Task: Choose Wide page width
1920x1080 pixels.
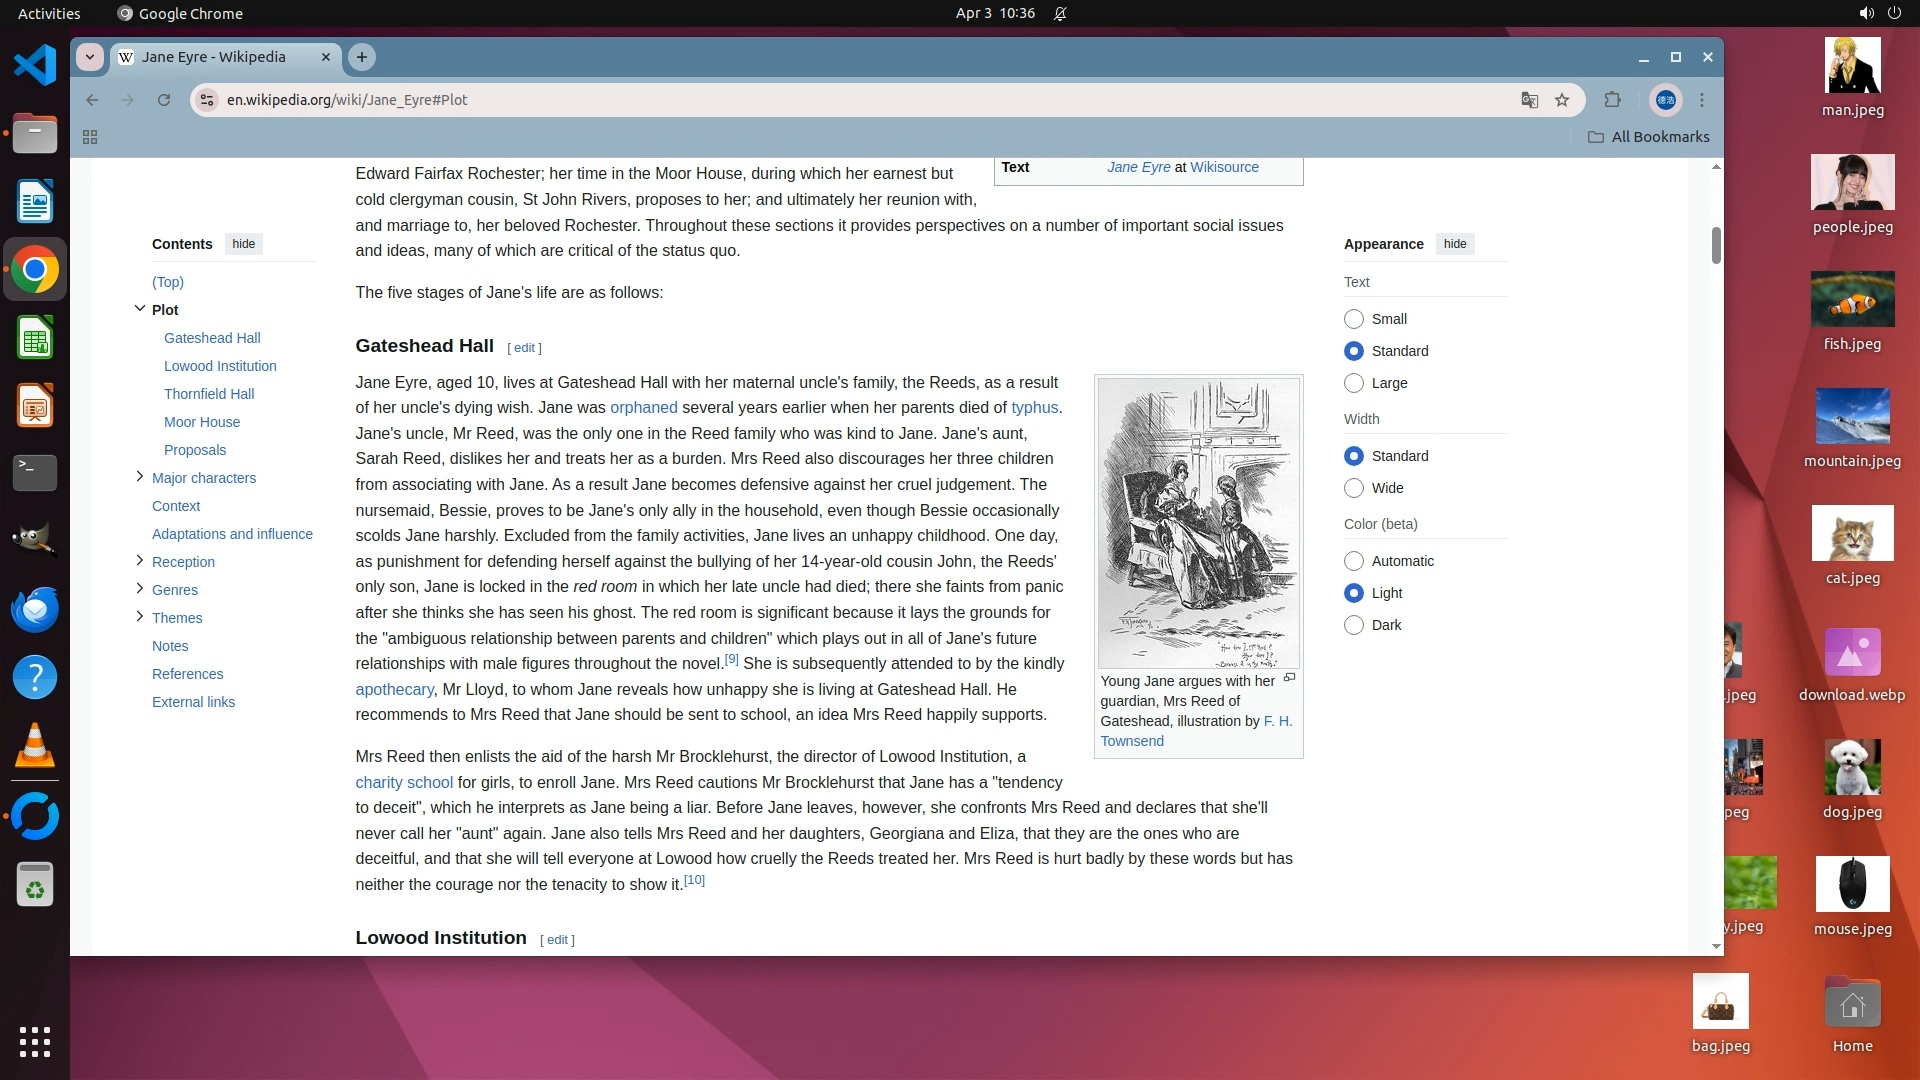Action: click(x=1354, y=488)
